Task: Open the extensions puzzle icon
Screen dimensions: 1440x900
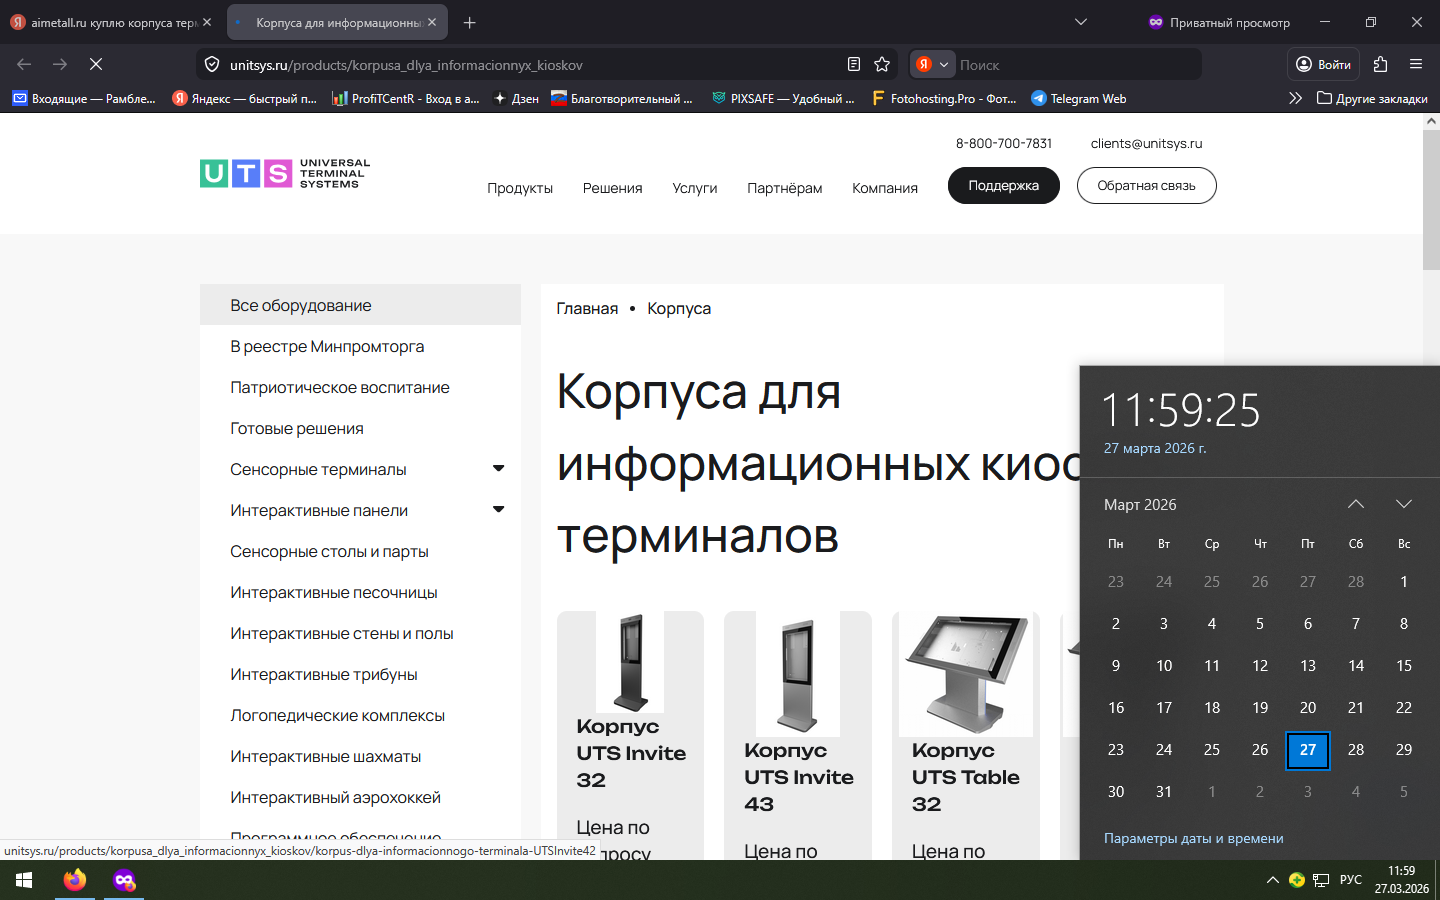Action: tap(1381, 64)
